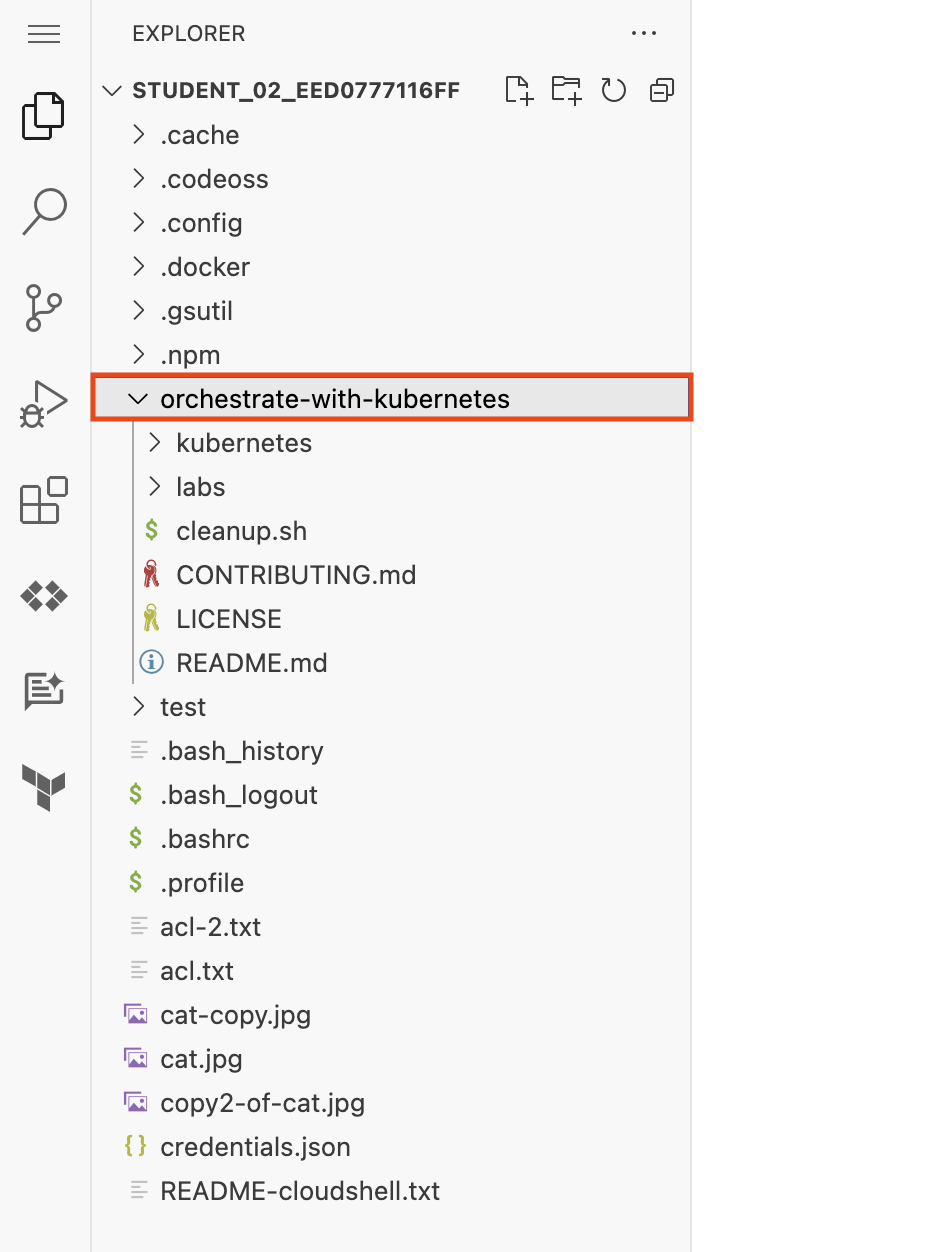
Task: Open the Terraform icon in activity bar
Action: point(43,789)
